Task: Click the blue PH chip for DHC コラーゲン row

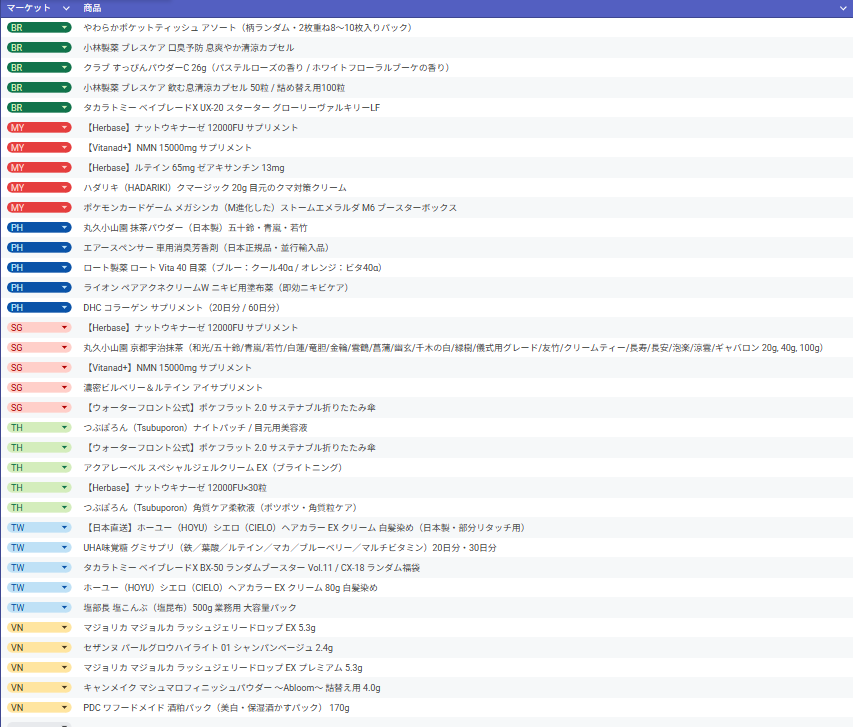Action: (39, 307)
